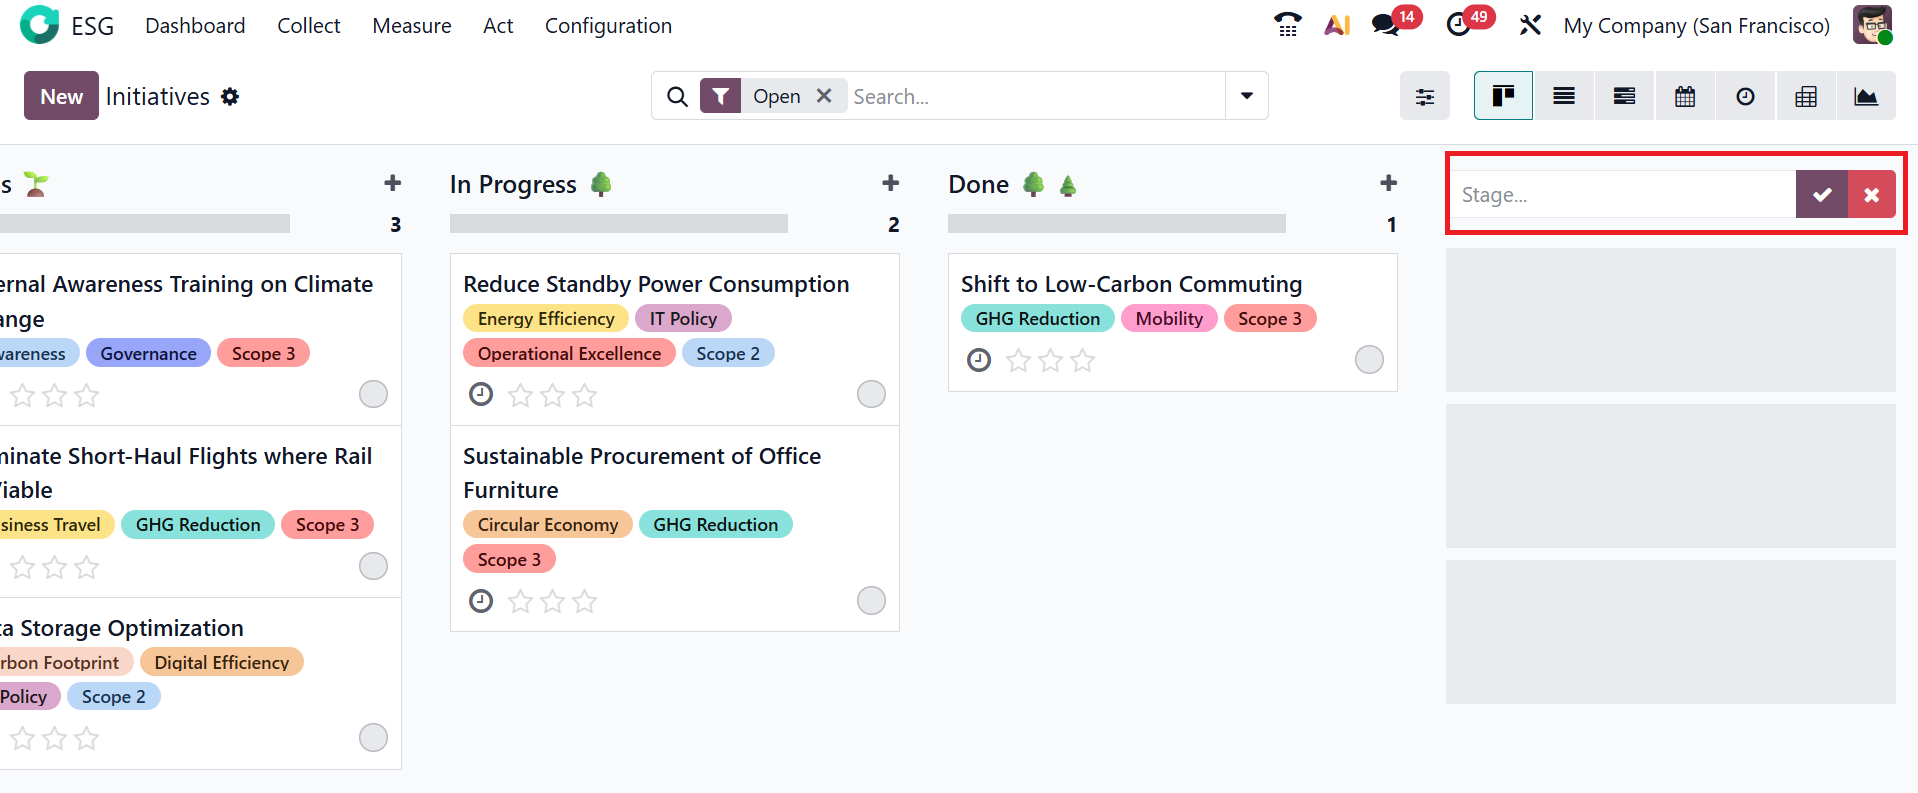Switch to the list view

pos(1564,96)
